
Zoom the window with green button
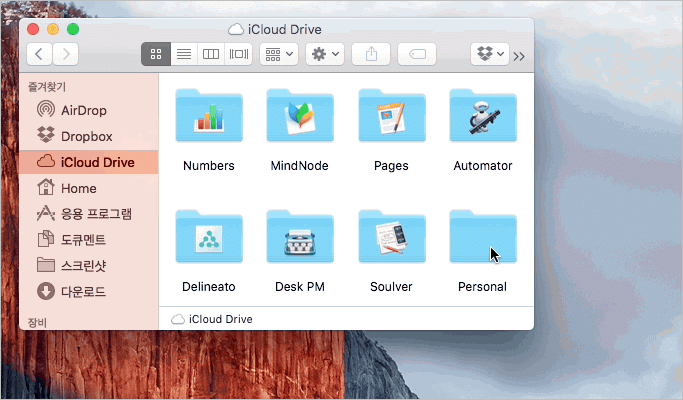pyautogui.click(x=73, y=29)
